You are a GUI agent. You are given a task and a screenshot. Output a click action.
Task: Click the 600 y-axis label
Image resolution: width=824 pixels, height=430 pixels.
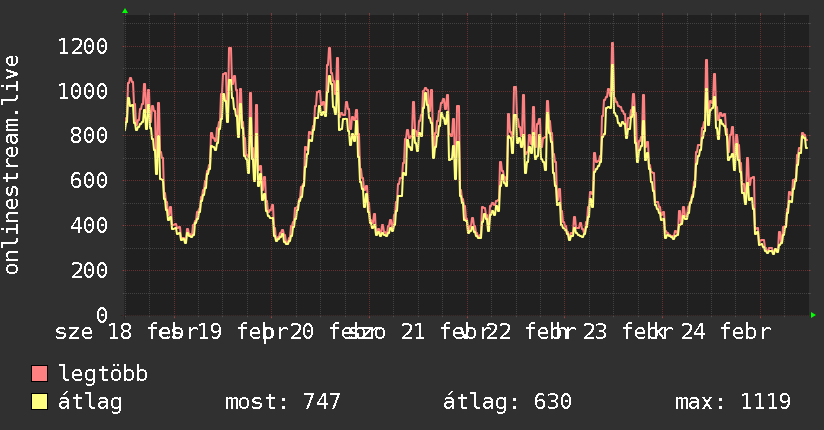point(89,181)
